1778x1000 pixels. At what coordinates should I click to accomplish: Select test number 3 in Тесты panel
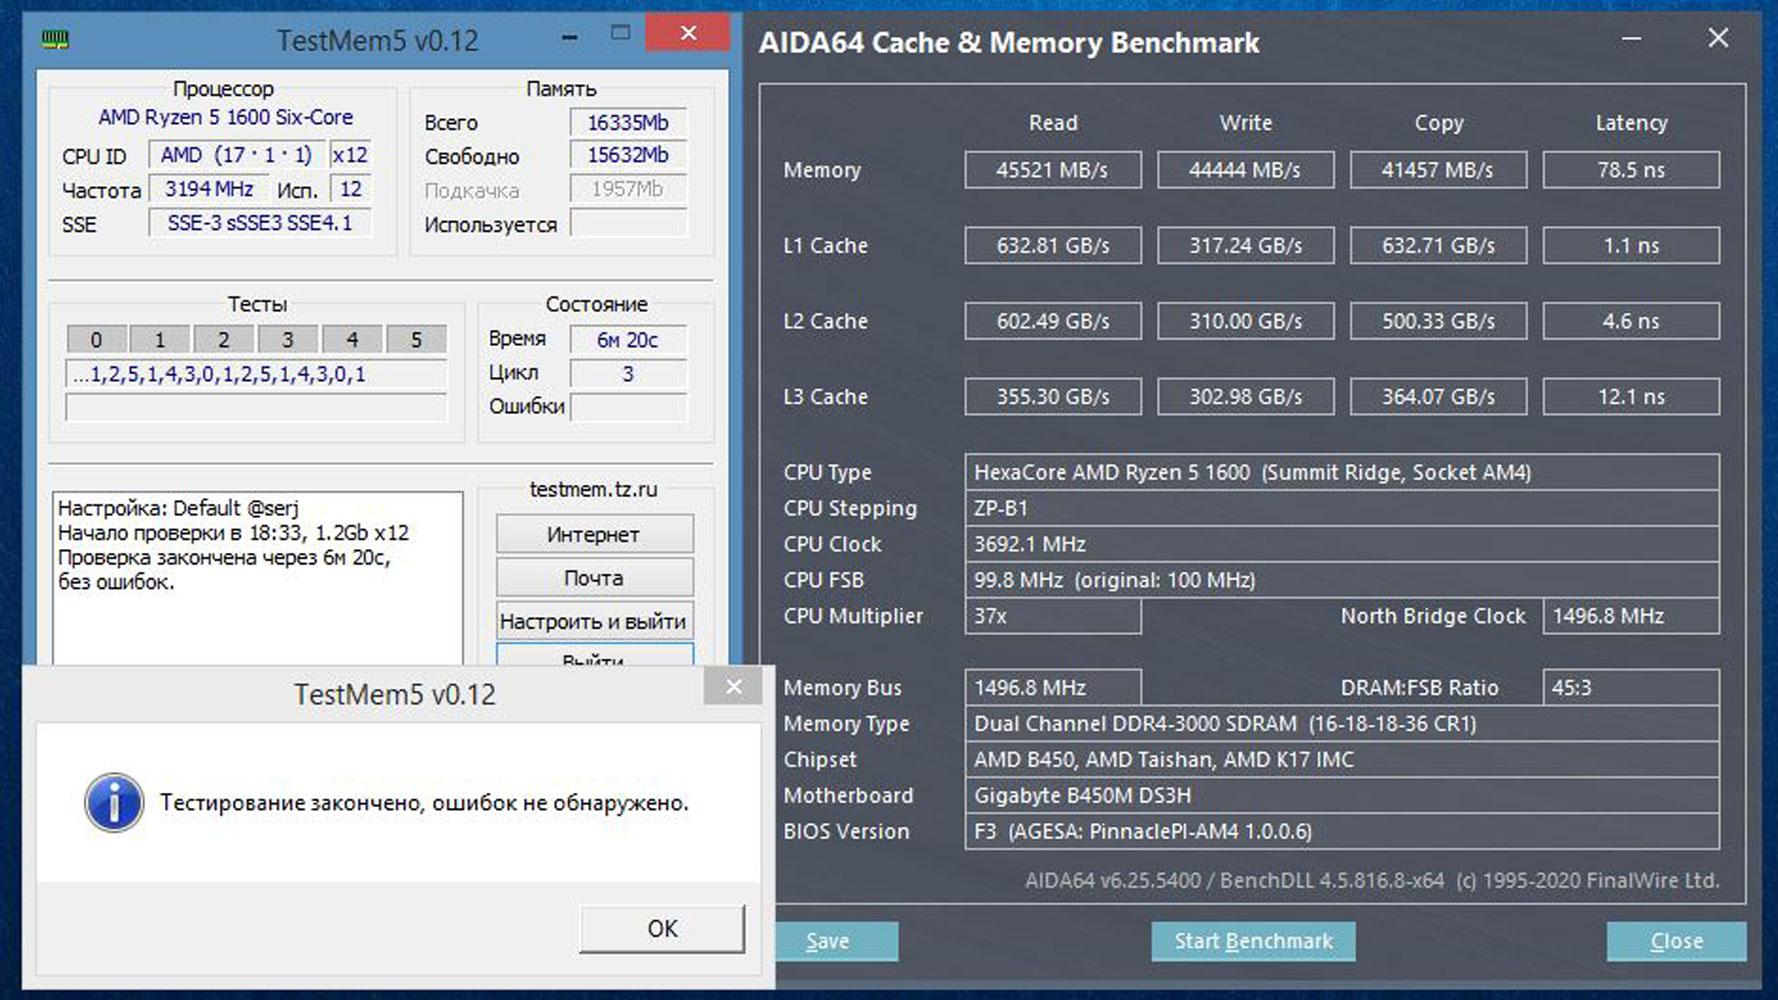pyautogui.click(x=287, y=340)
